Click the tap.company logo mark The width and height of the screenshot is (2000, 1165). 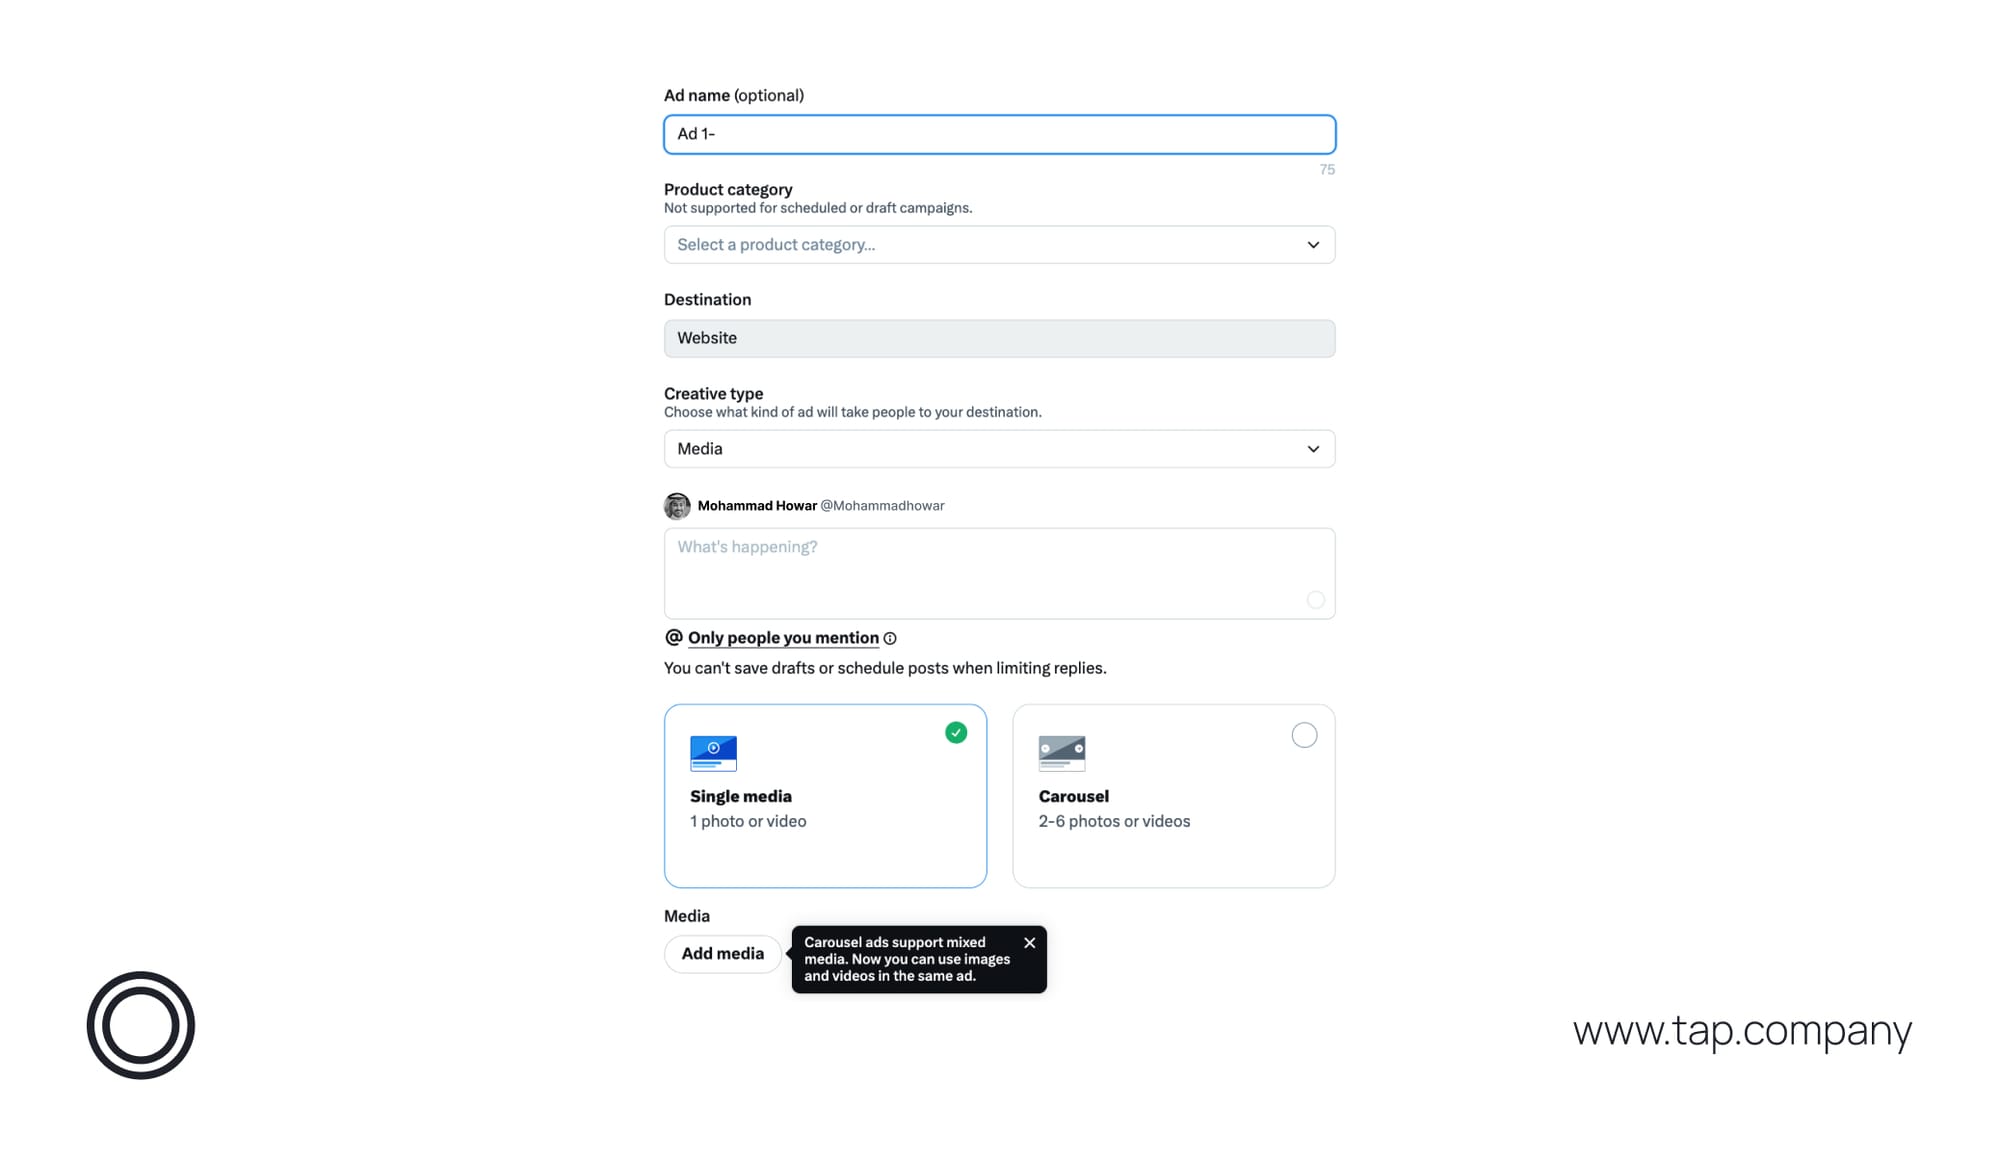[x=141, y=1025]
